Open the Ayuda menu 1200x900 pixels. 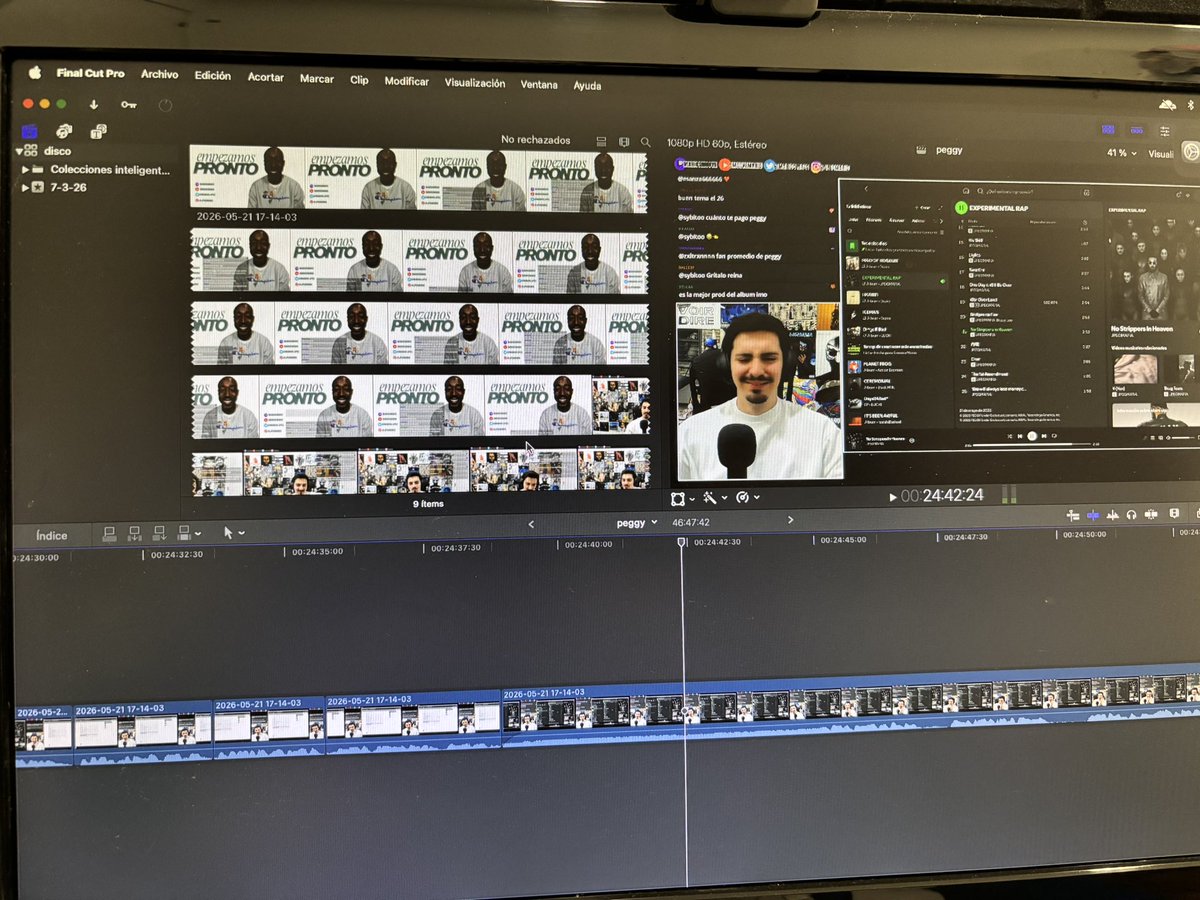587,86
